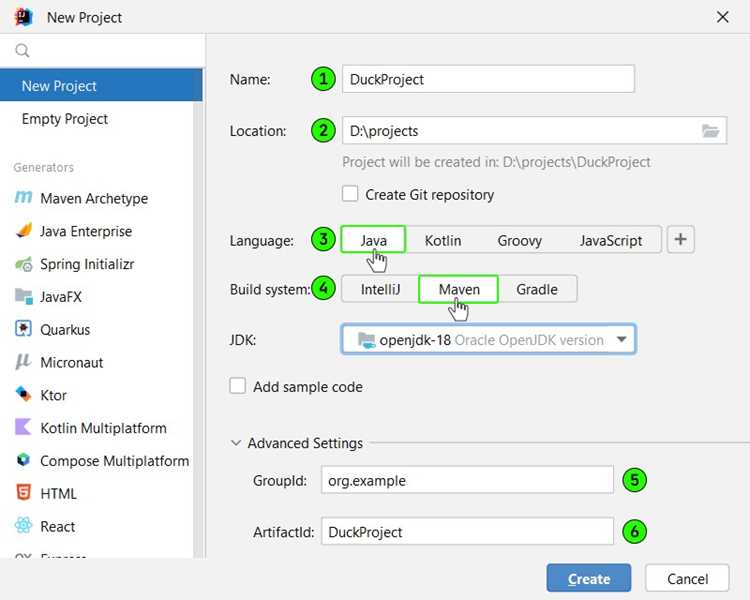This screenshot has height=600, width=750.
Task: Click the search magnifier icon
Action: (22, 50)
